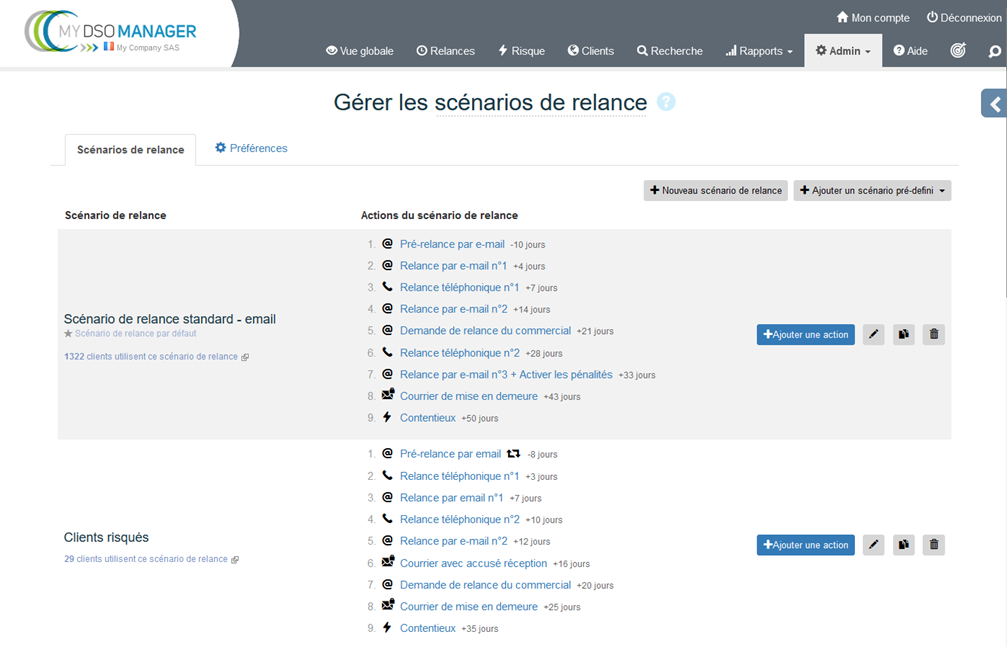Viewport: 1007px width, 647px height.
Task: Switch to the Préférences tab
Action: pyautogui.click(x=250, y=147)
